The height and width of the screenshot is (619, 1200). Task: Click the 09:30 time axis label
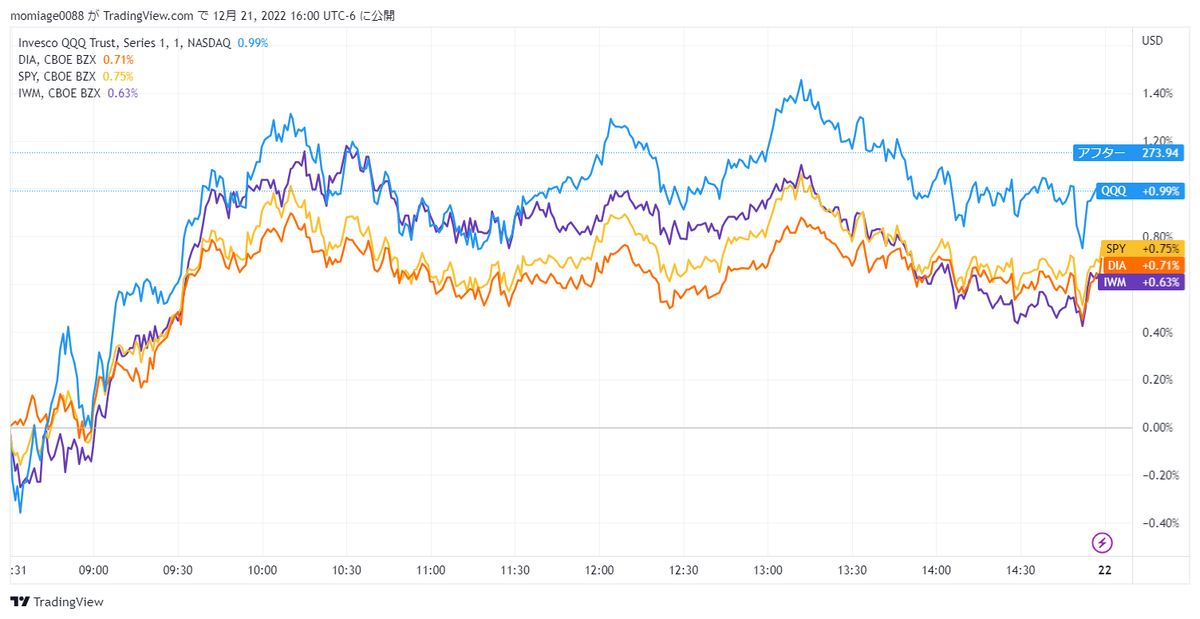tap(177, 570)
